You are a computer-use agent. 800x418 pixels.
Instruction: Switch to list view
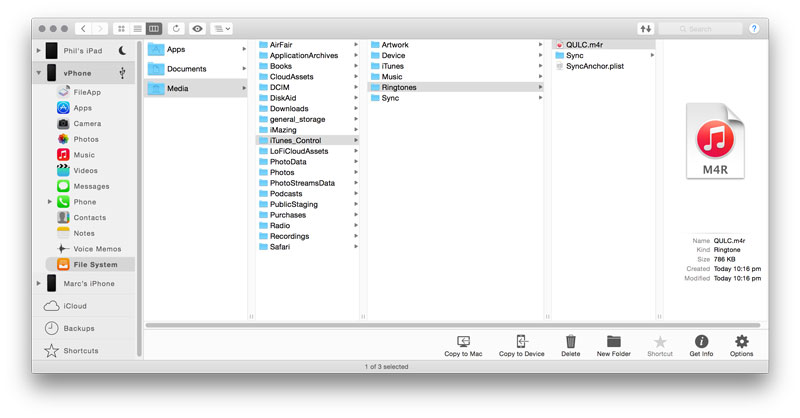coord(138,29)
